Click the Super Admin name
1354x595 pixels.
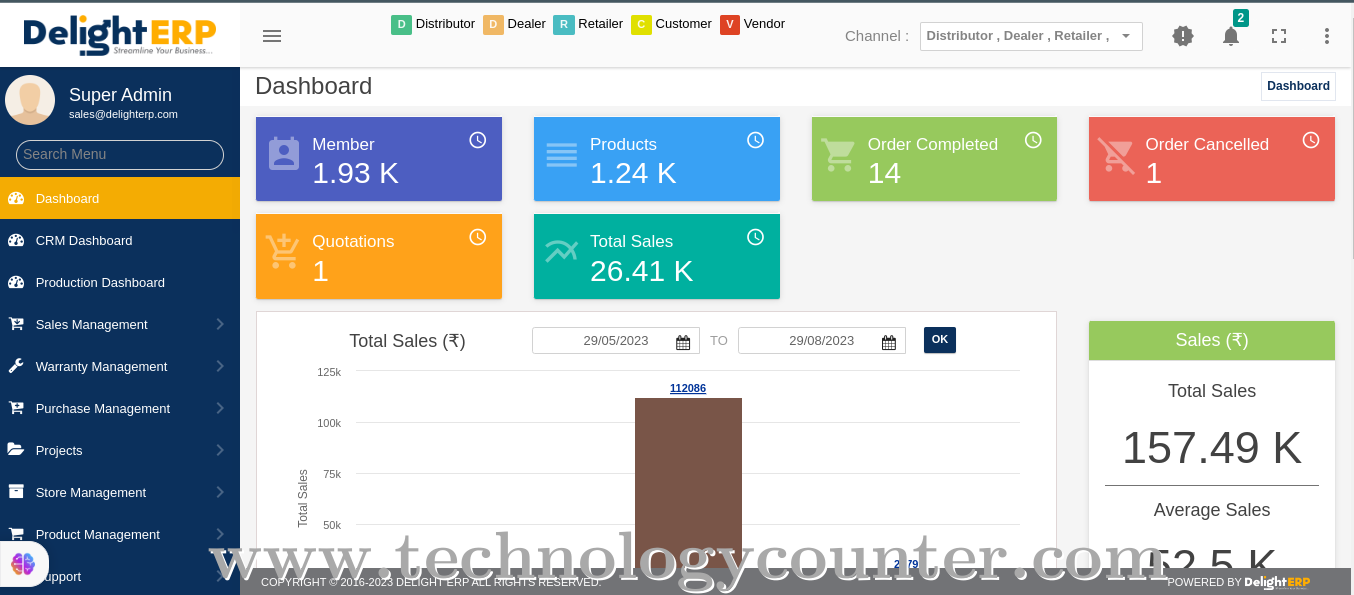120,95
